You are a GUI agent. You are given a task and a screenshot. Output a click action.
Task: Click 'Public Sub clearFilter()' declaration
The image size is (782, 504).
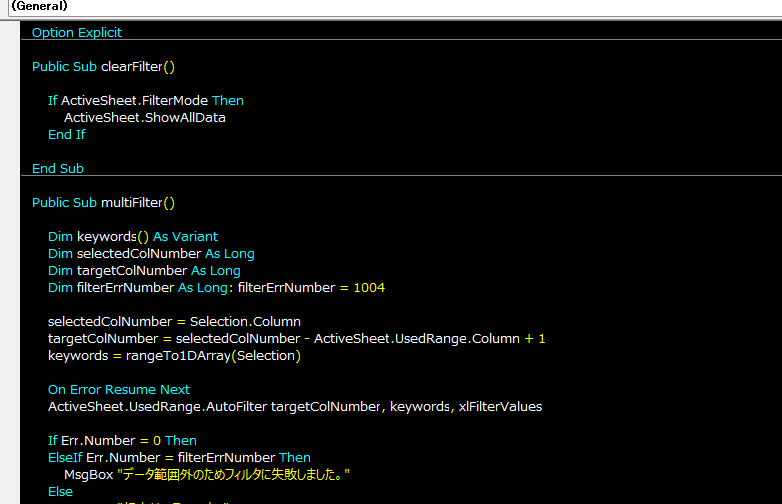pyautogui.click(x=103, y=67)
